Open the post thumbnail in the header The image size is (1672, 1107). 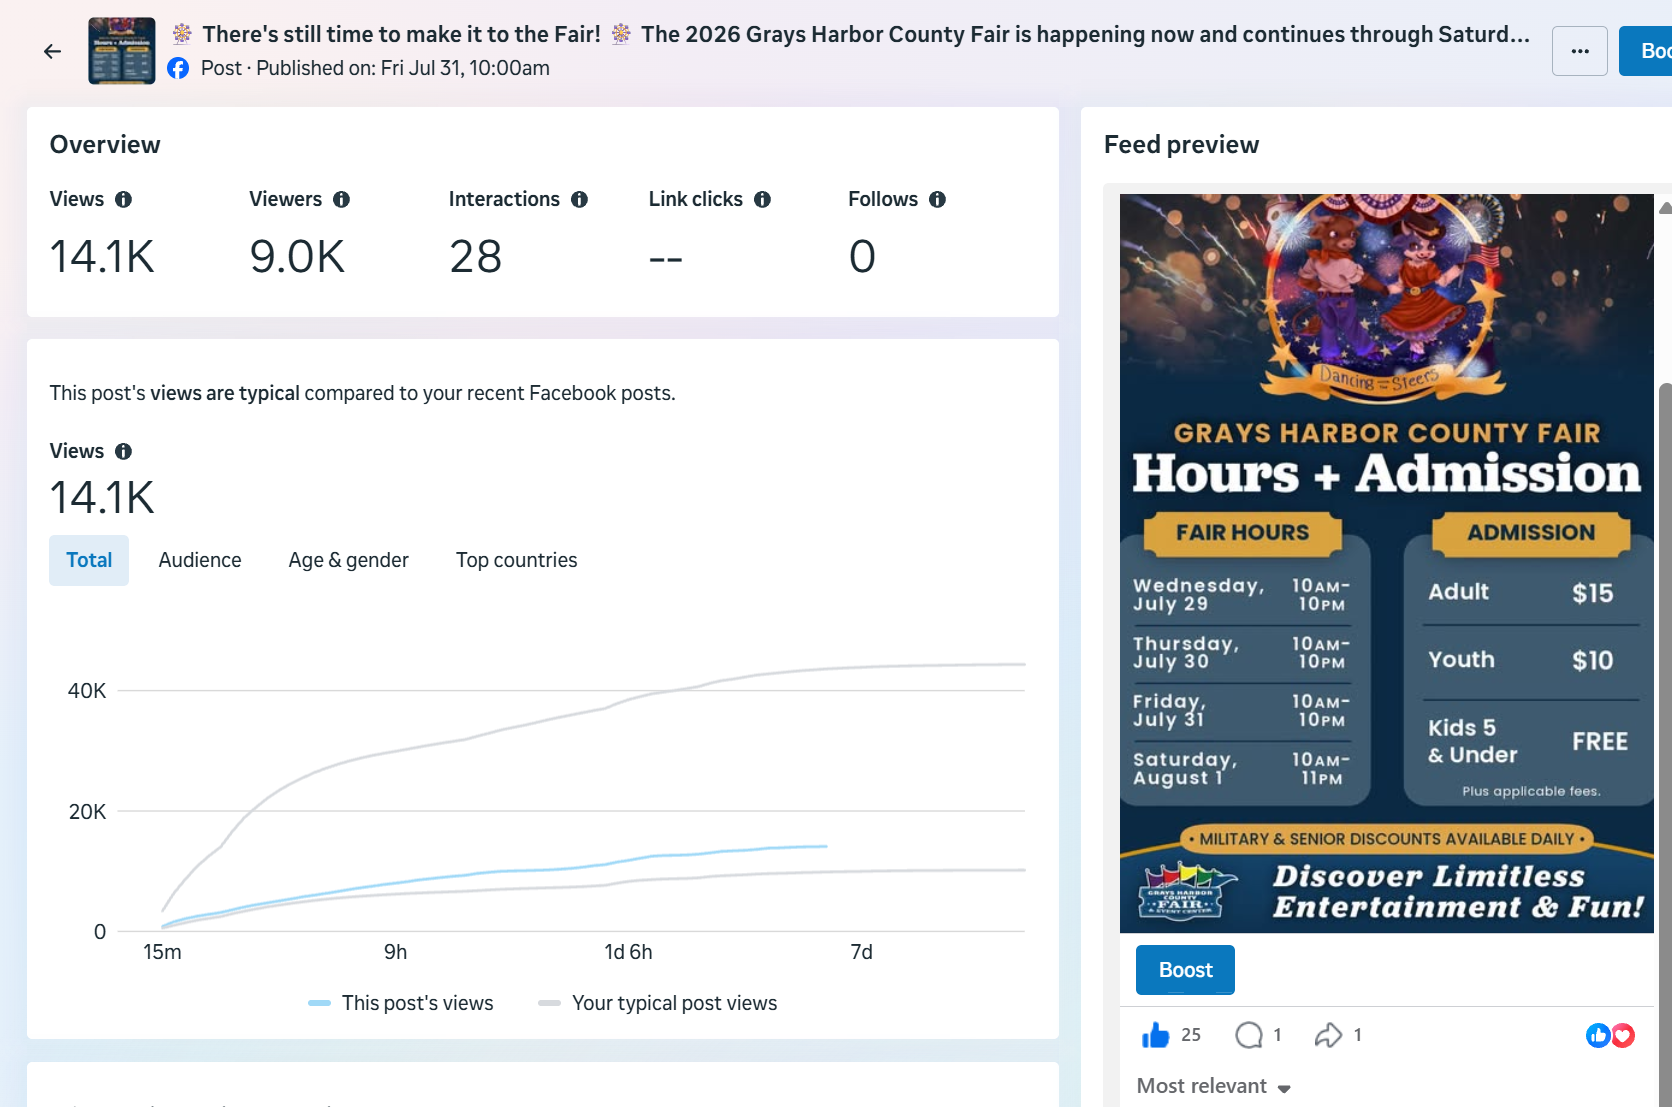click(x=122, y=51)
